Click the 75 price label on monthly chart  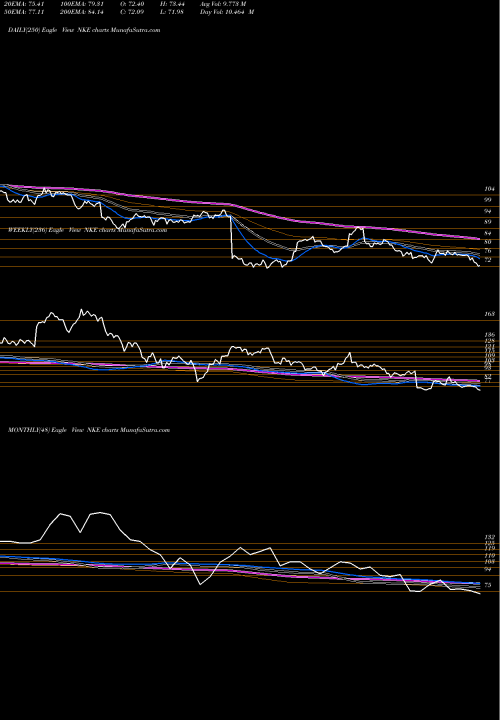[x=488, y=585]
